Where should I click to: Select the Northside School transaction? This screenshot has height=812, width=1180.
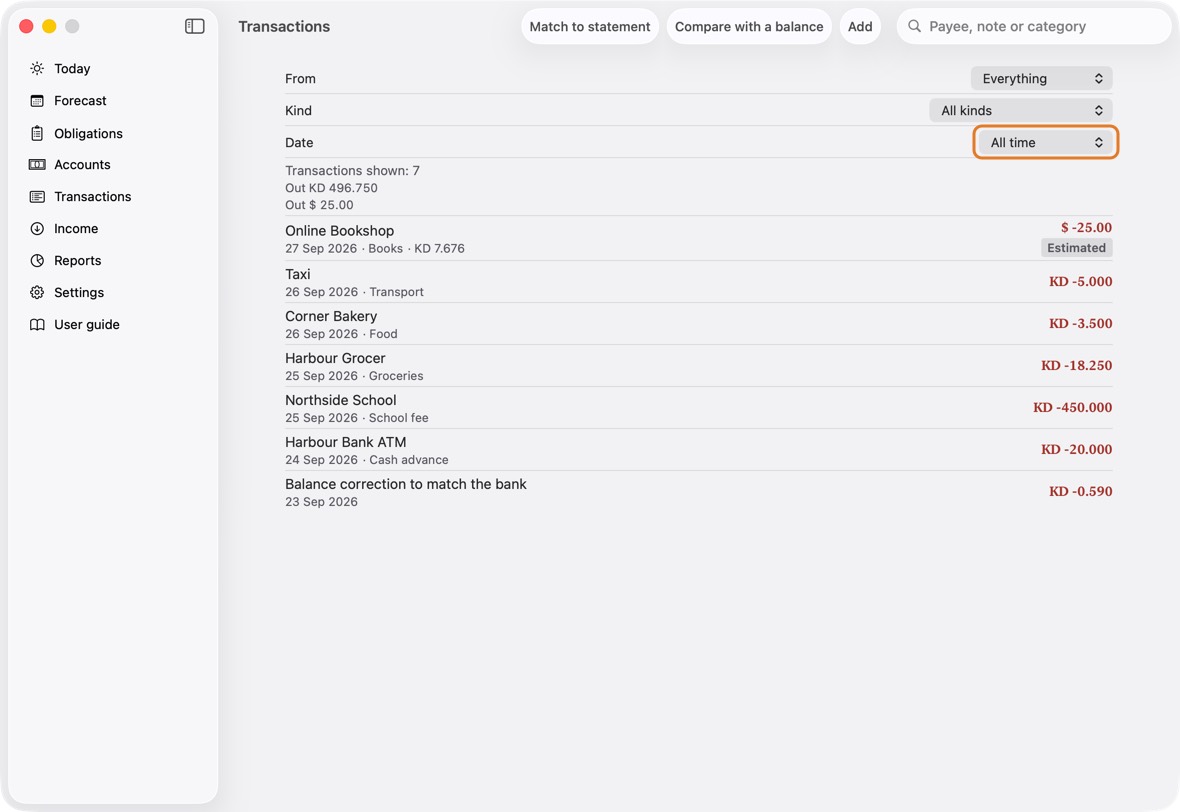[x=698, y=409]
